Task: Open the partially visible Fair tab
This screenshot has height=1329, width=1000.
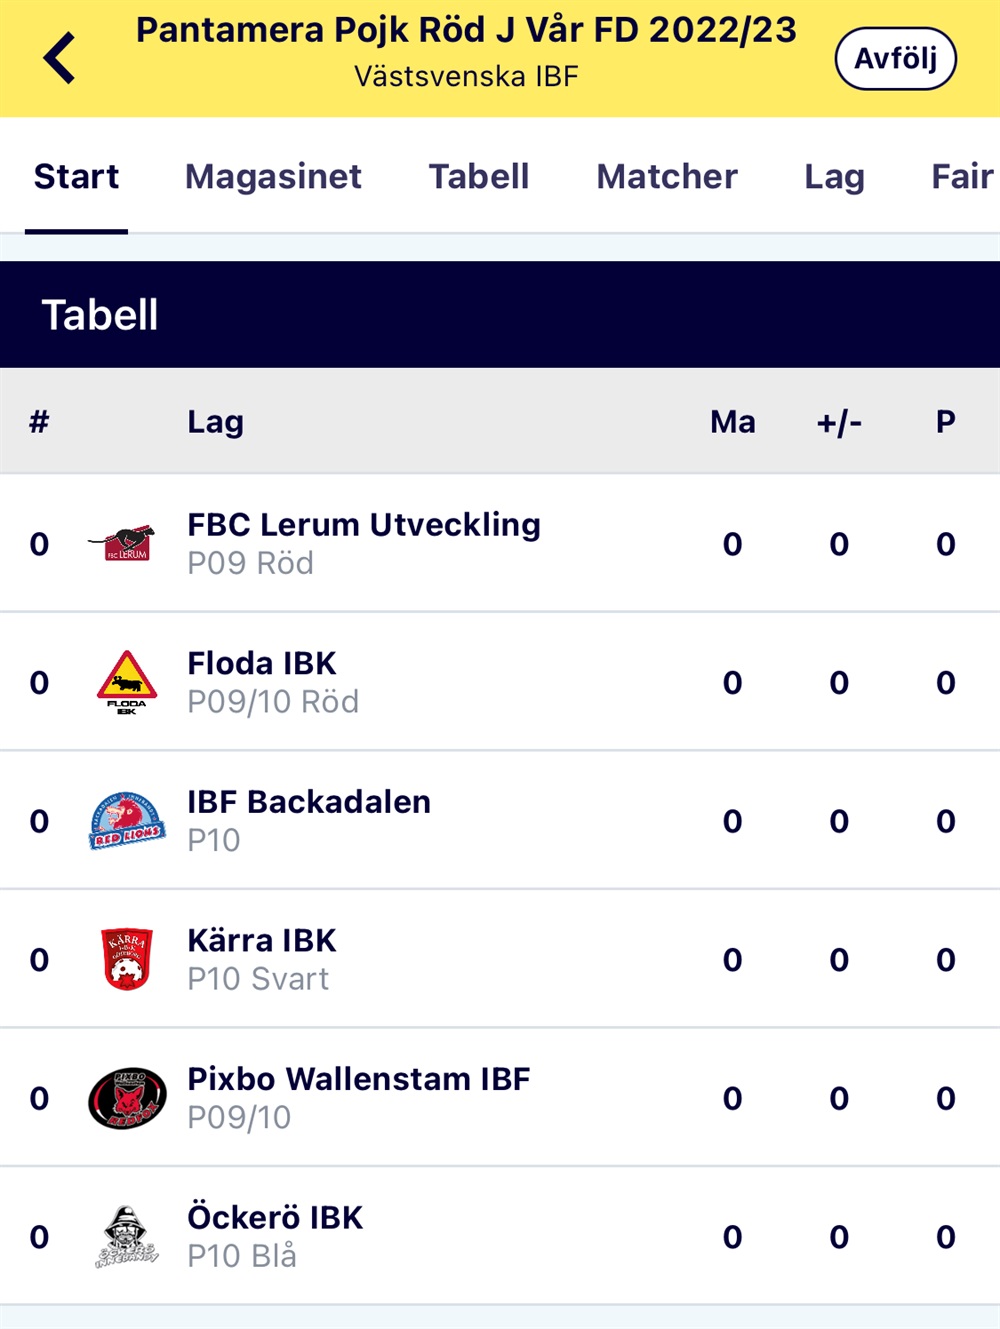Action: pyautogui.click(x=964, y=176)
